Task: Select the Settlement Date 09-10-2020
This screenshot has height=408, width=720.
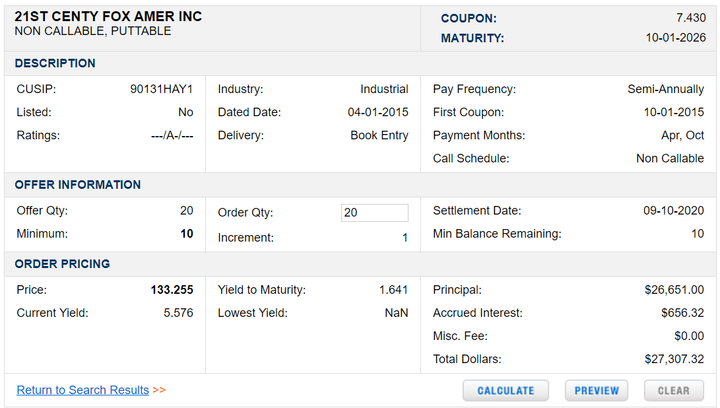Action: [x=673, y=211]
